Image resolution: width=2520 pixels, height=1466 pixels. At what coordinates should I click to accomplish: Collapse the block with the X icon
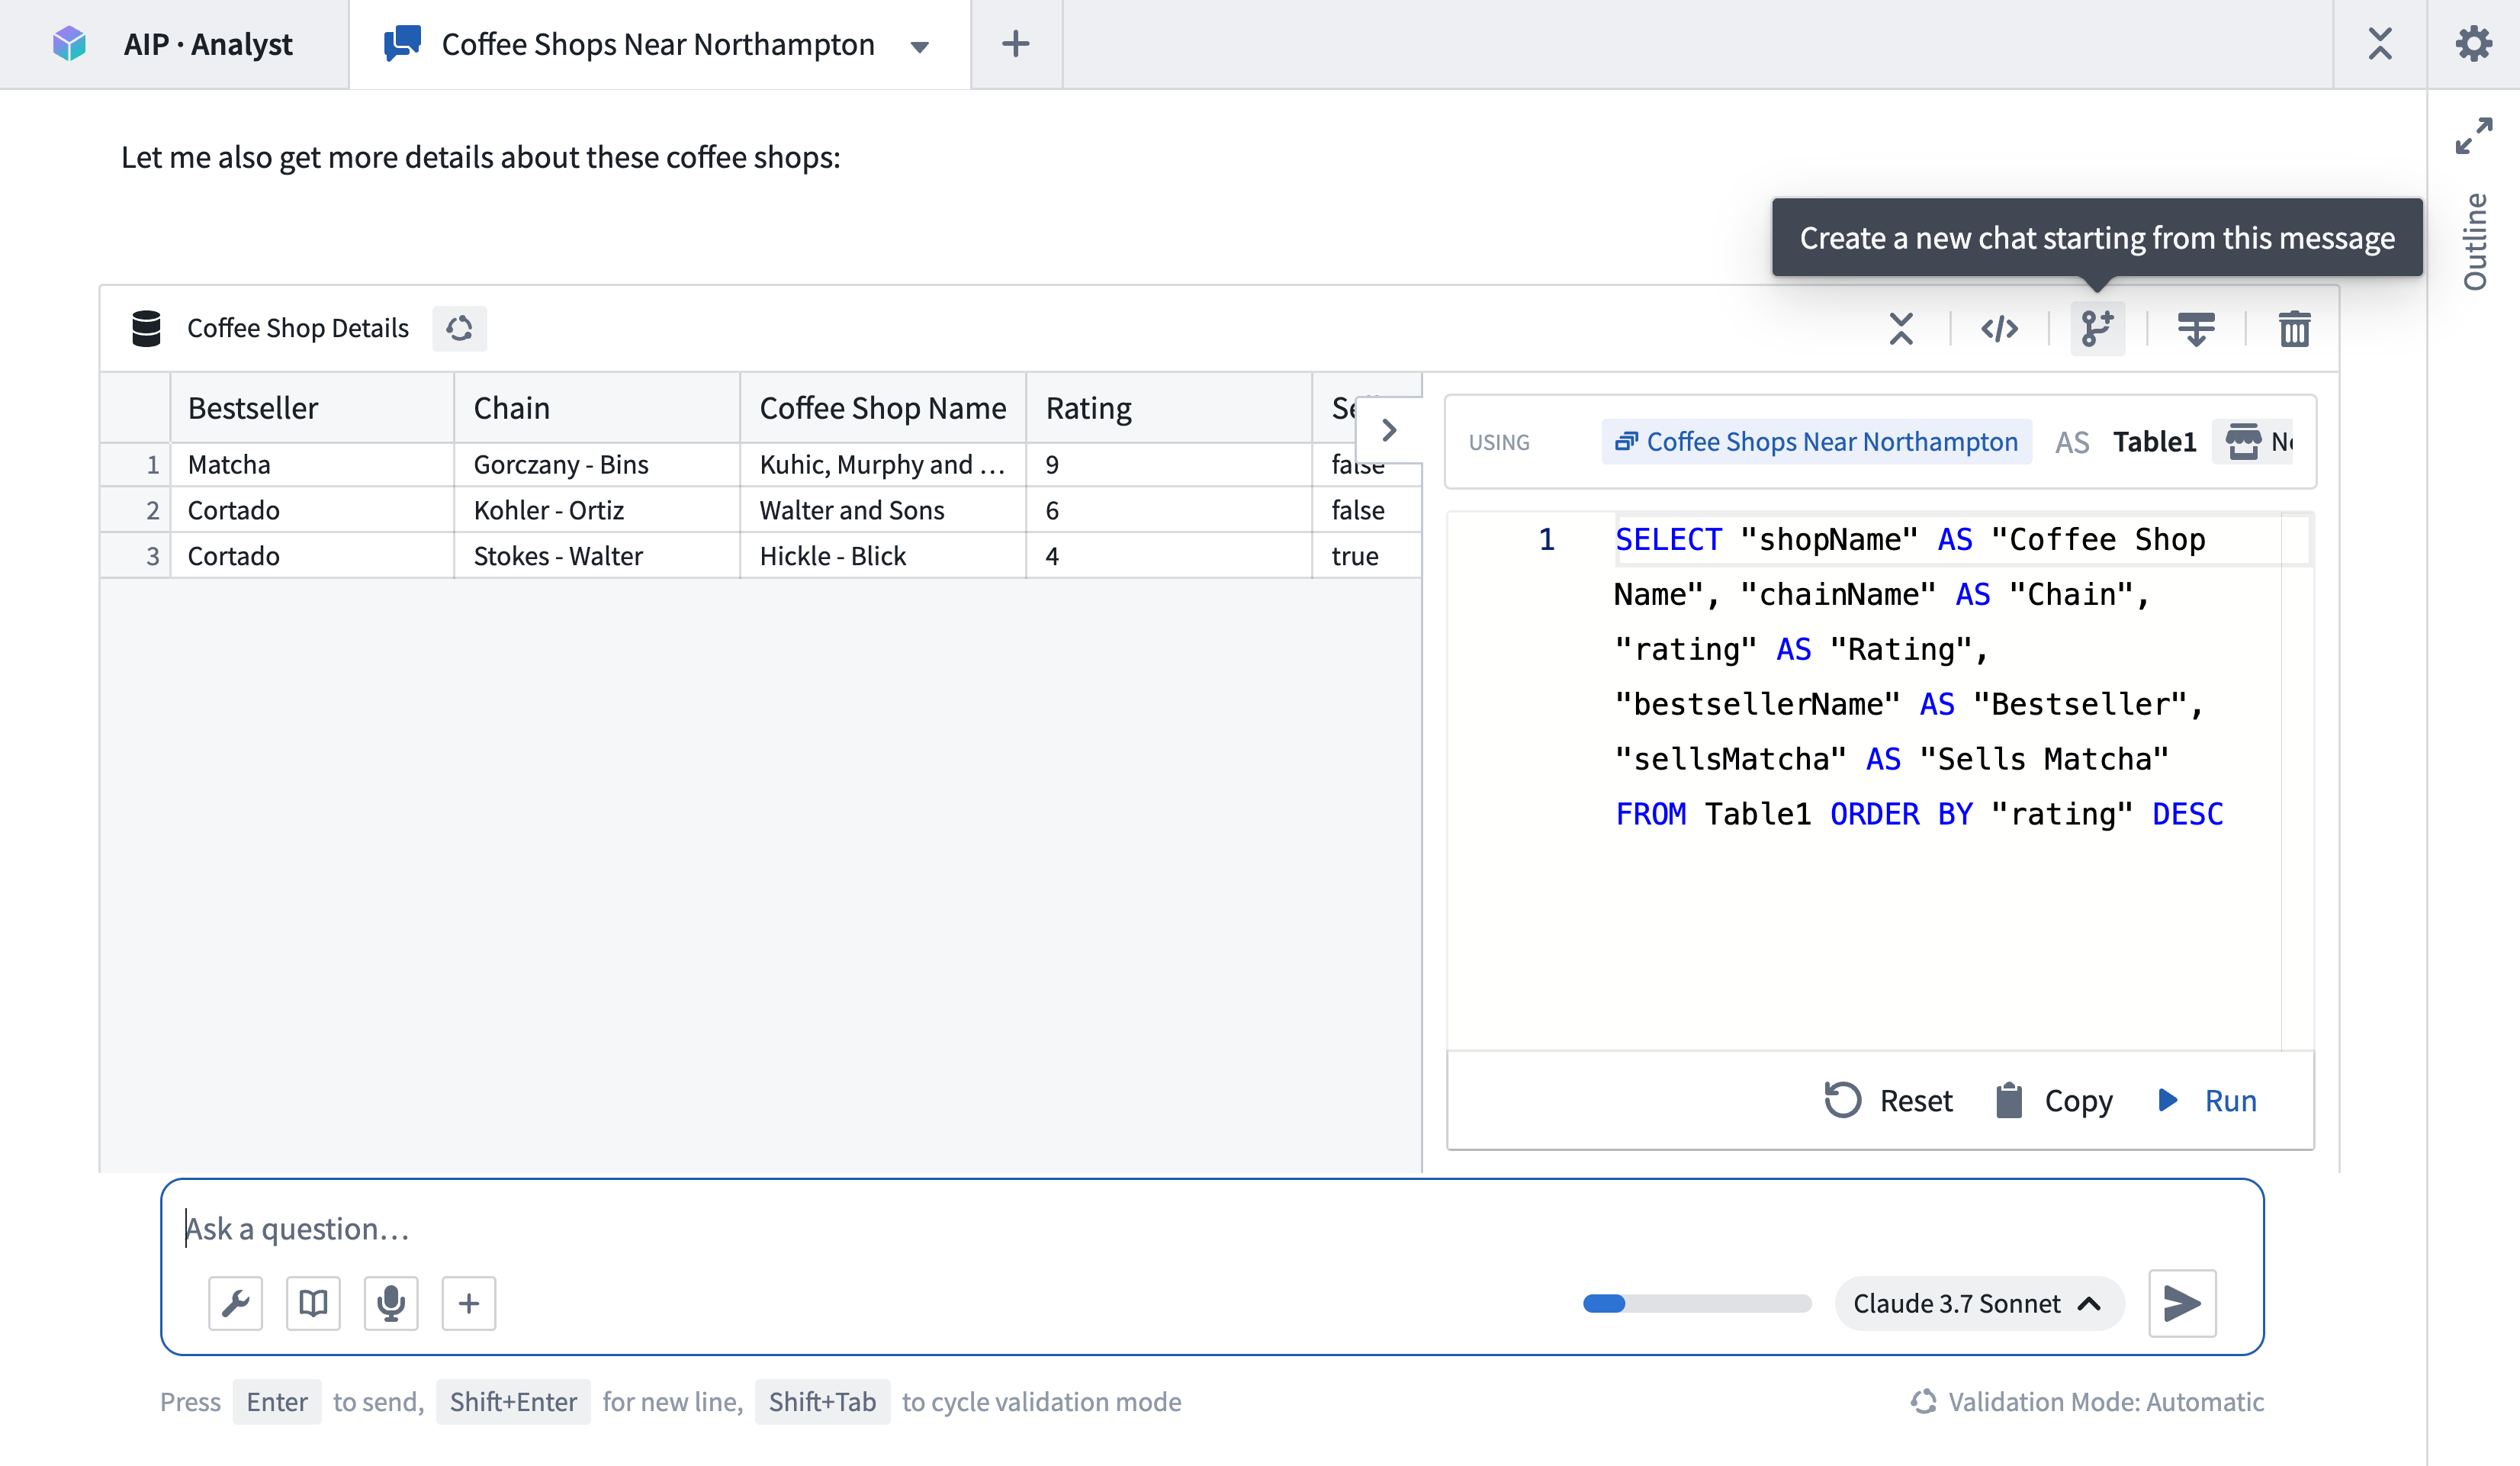[x=1901, y=328]
